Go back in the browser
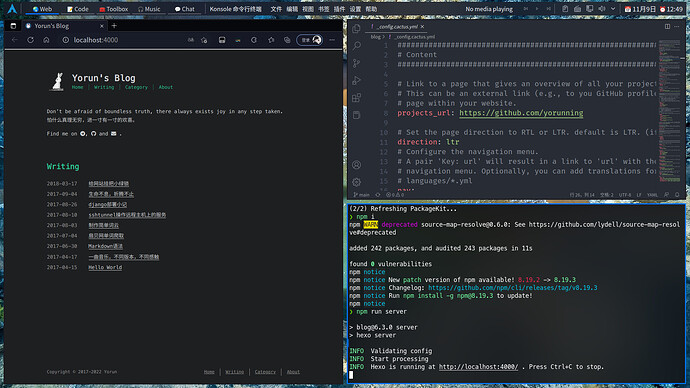This screenshot has height=388, width=690. pyautogui.click(x=15, y=40)
